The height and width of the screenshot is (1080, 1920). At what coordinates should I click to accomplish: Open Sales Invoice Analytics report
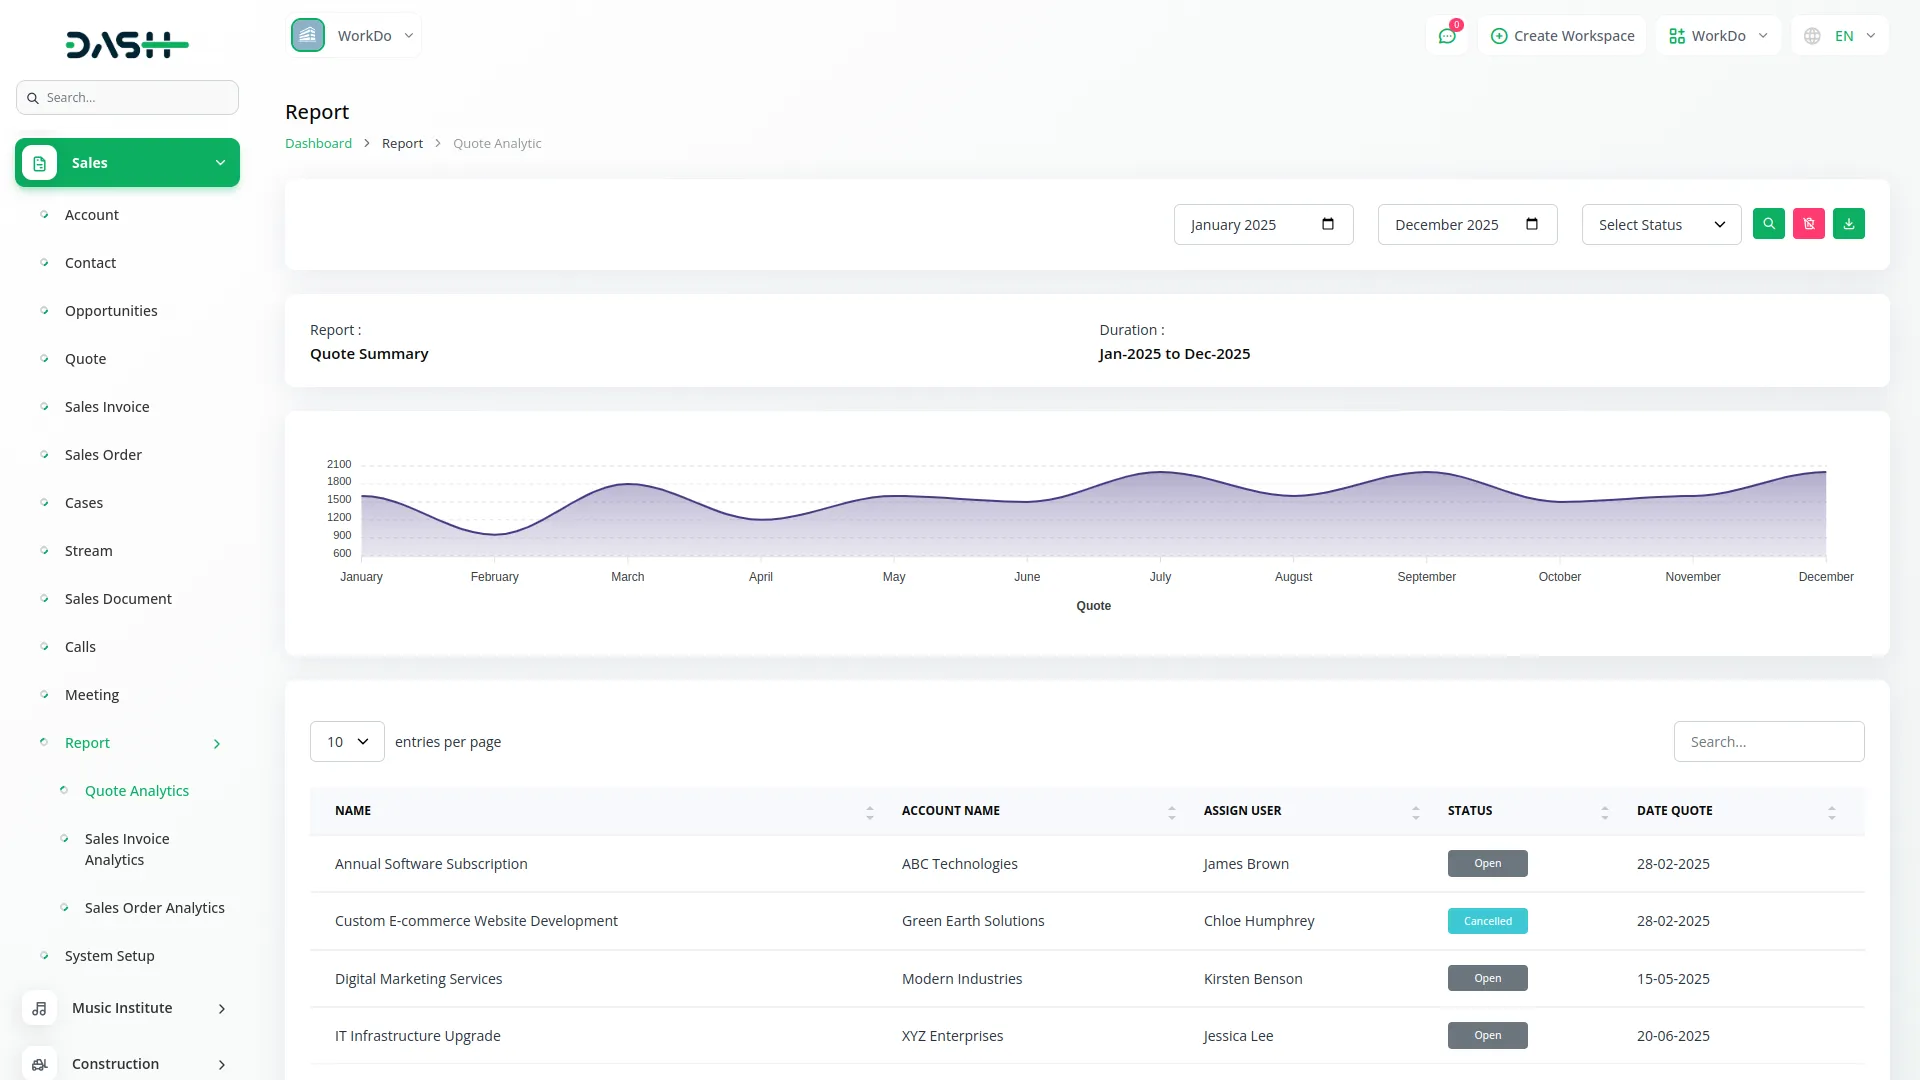[x=127, y=849]
